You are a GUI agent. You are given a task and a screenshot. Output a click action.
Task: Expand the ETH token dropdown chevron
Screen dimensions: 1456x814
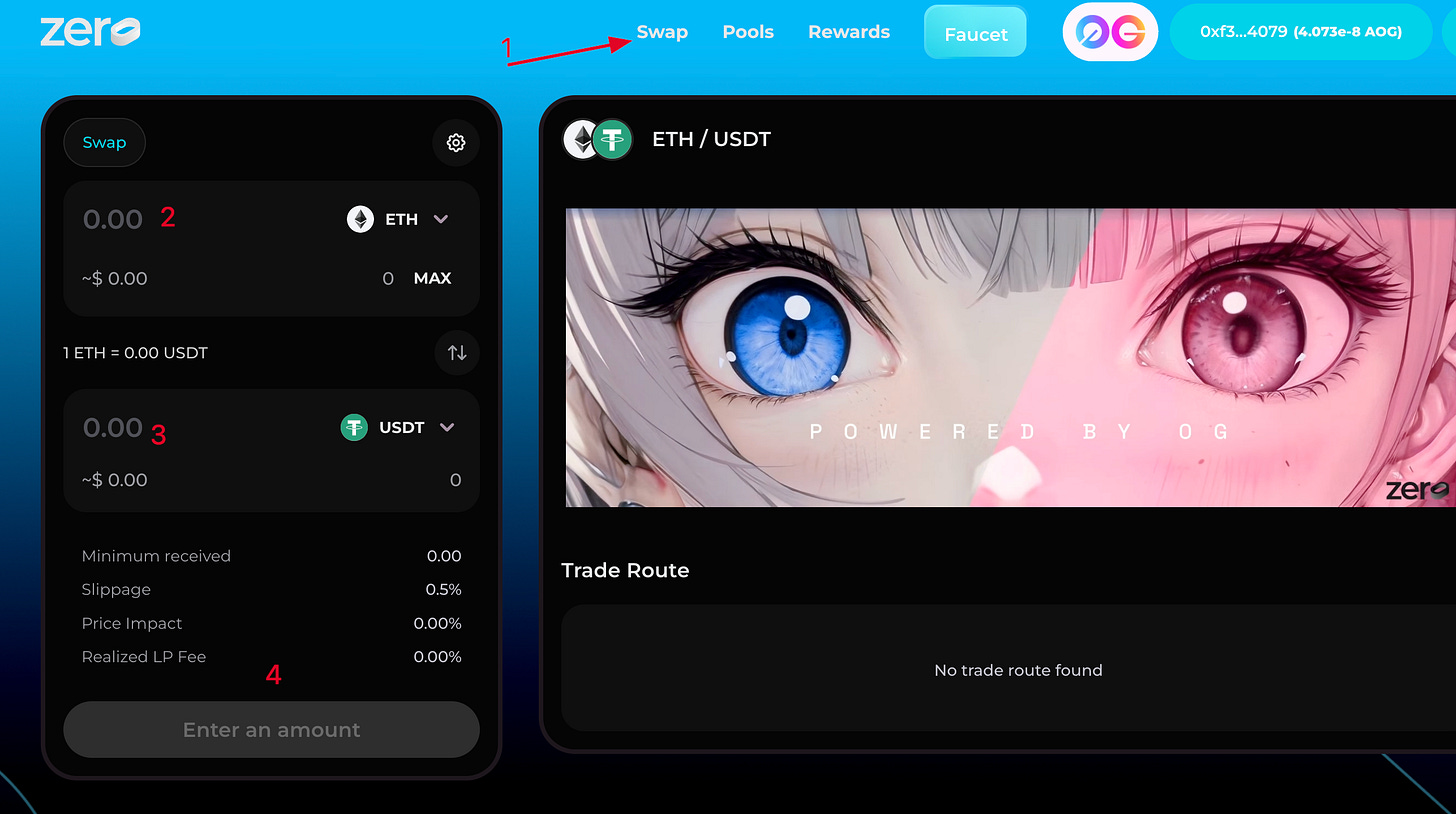pyautogui.click(x=441, y=219)
